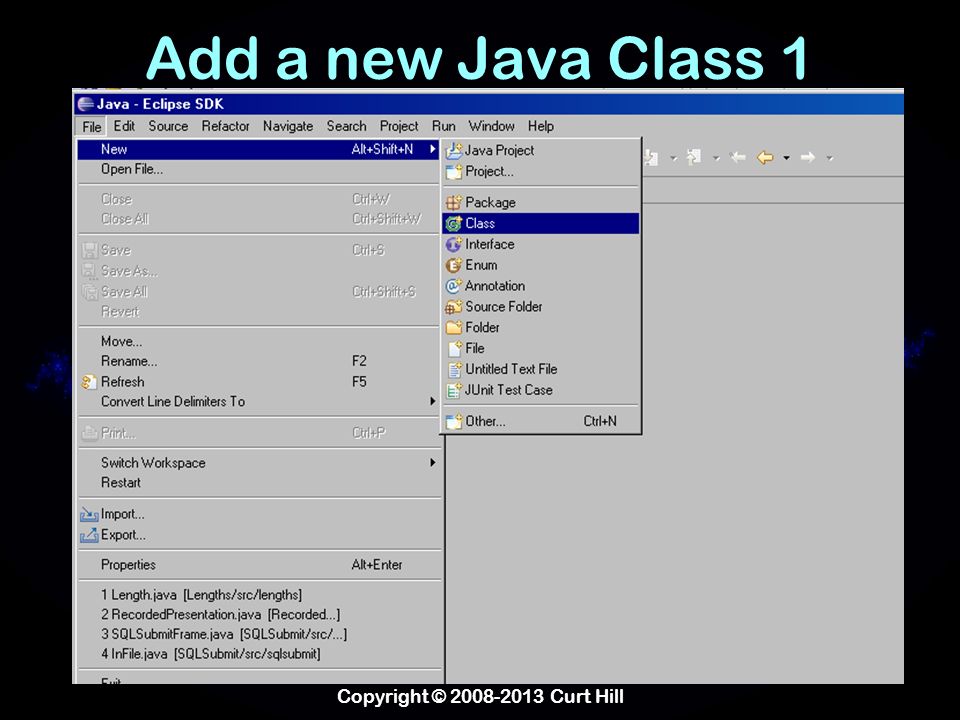Viewport: 960px width, 720px height.
Task: Choose Source Folder entry
Action: (541, 307)
